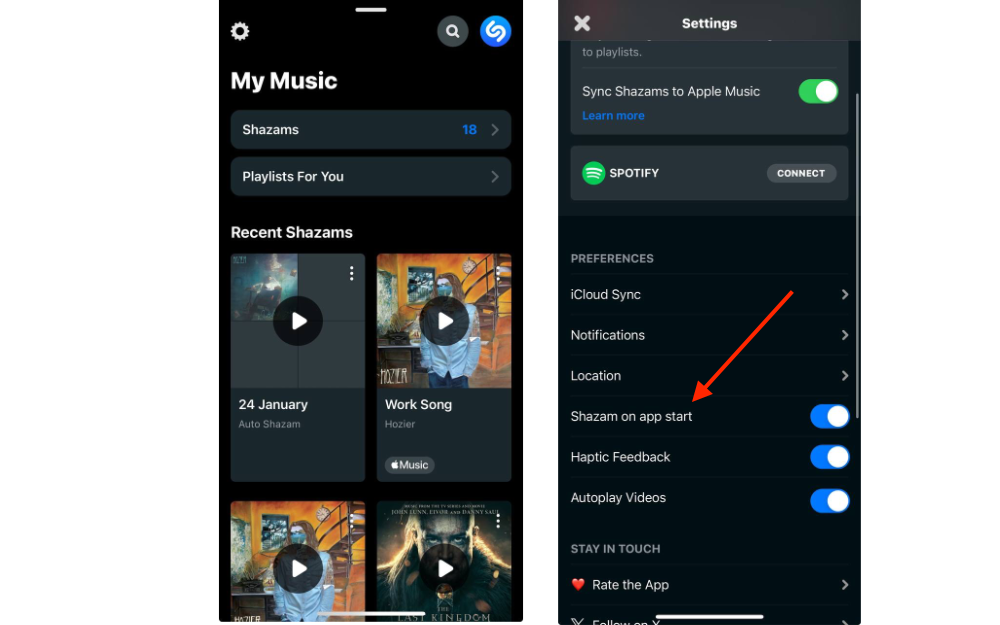The height and width of the screenshot is (625, 1000).
Task: Open iCloud Sync preference
Action: pyautogui.click(x=710, y=294)
